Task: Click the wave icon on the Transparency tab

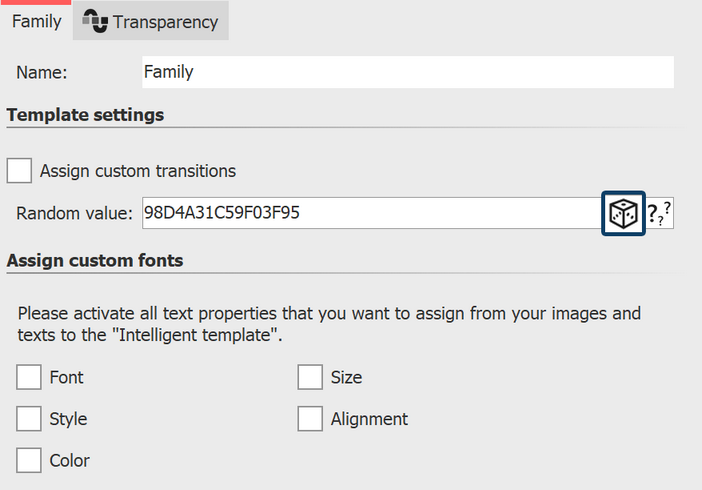Action: pos(95,21)
